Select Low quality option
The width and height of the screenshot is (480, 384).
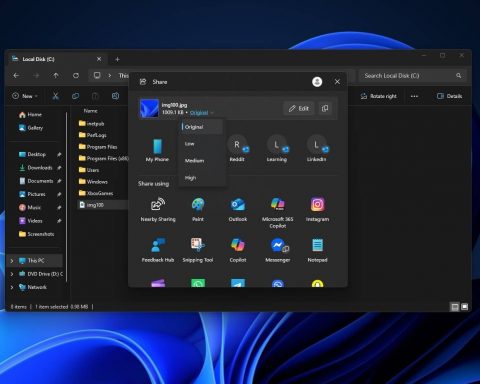point(202,144)
